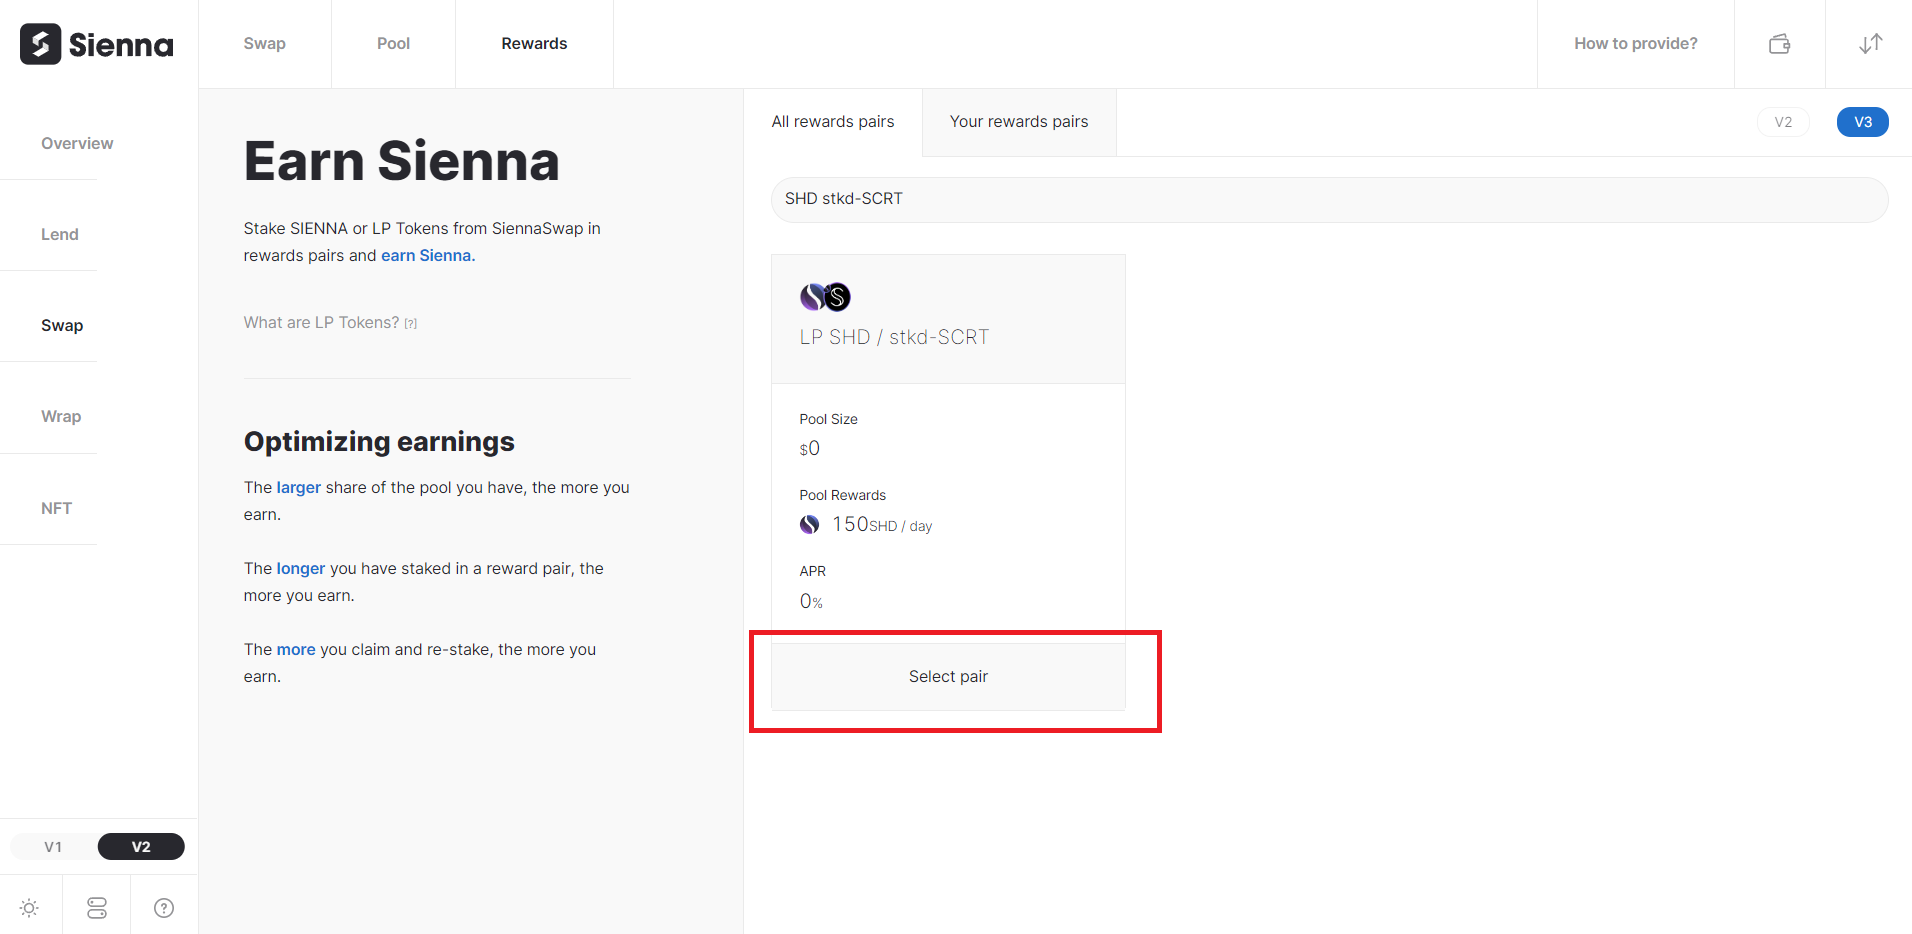1912x934 pixels.
Task: Focus the search field containing SHD stkd-SCRT
Action: pyautogui.click(x=1330, y=200)
